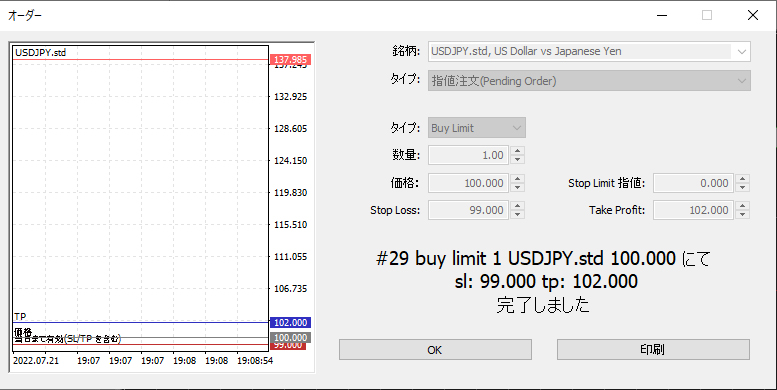This screenshot has width=777, height=390.
Task: Click the order confirmation text #29 buy limit
Action: click(x=543, y=258)
